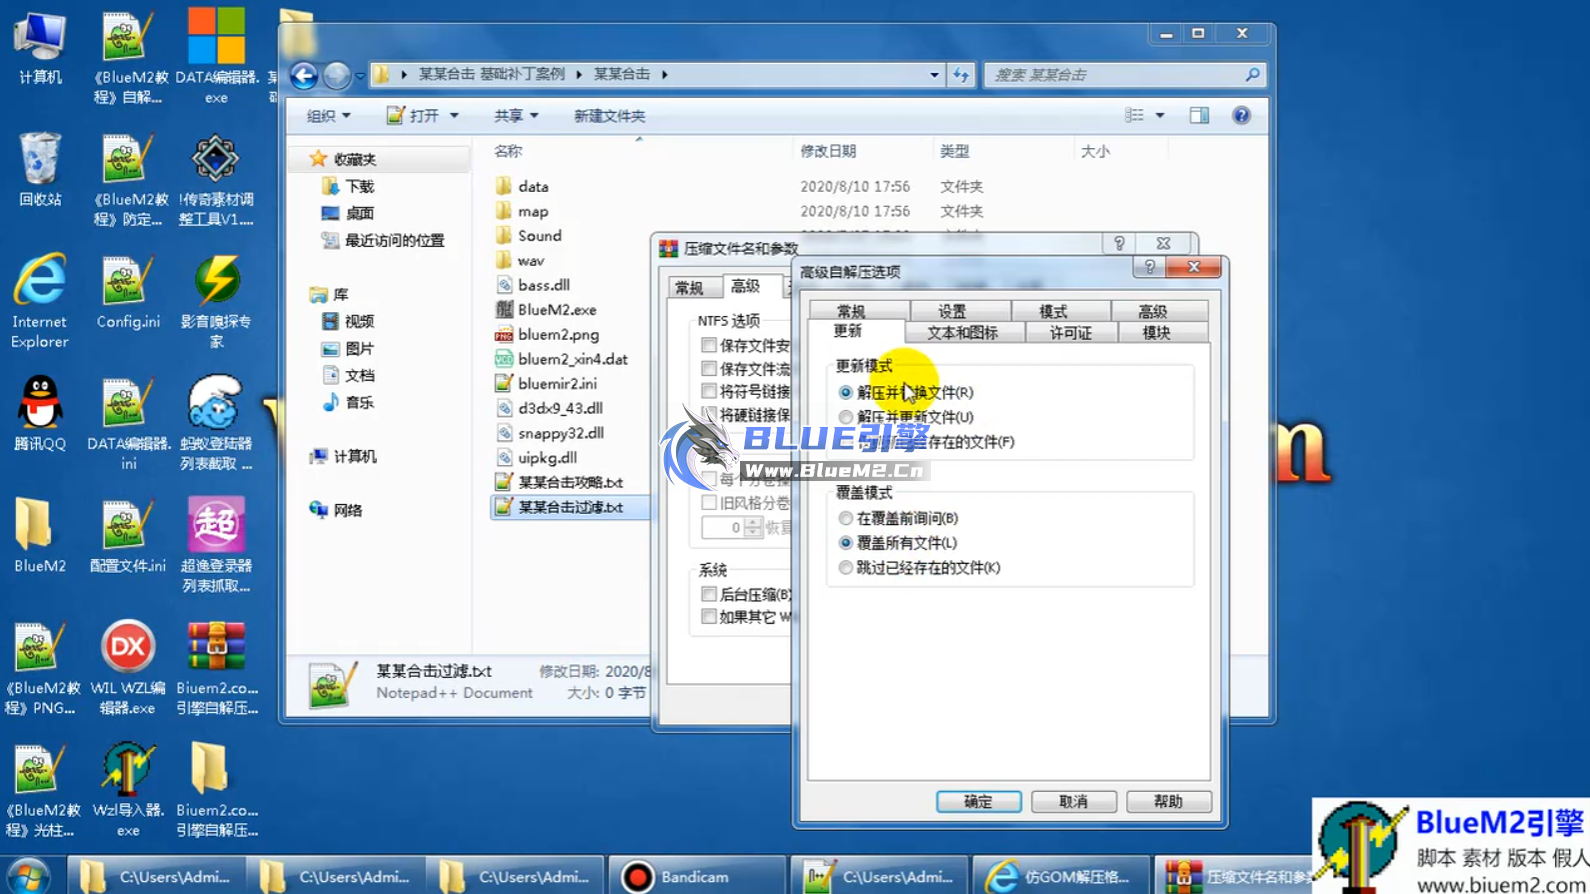Select the bluem2.png file
1590x894 pixels.
[558, 335]
